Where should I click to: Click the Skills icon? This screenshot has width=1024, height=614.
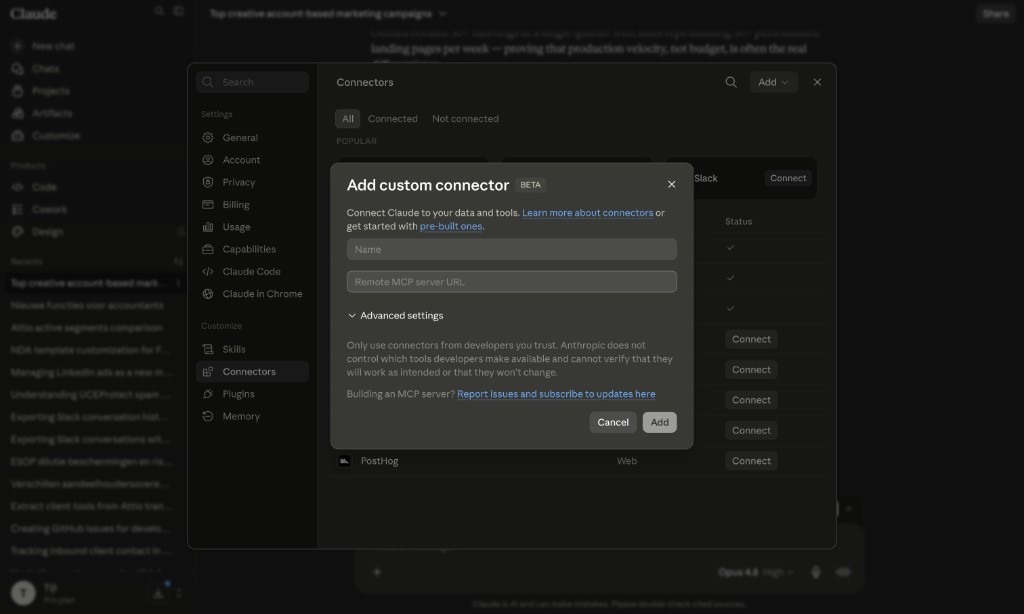coord(208,349)
